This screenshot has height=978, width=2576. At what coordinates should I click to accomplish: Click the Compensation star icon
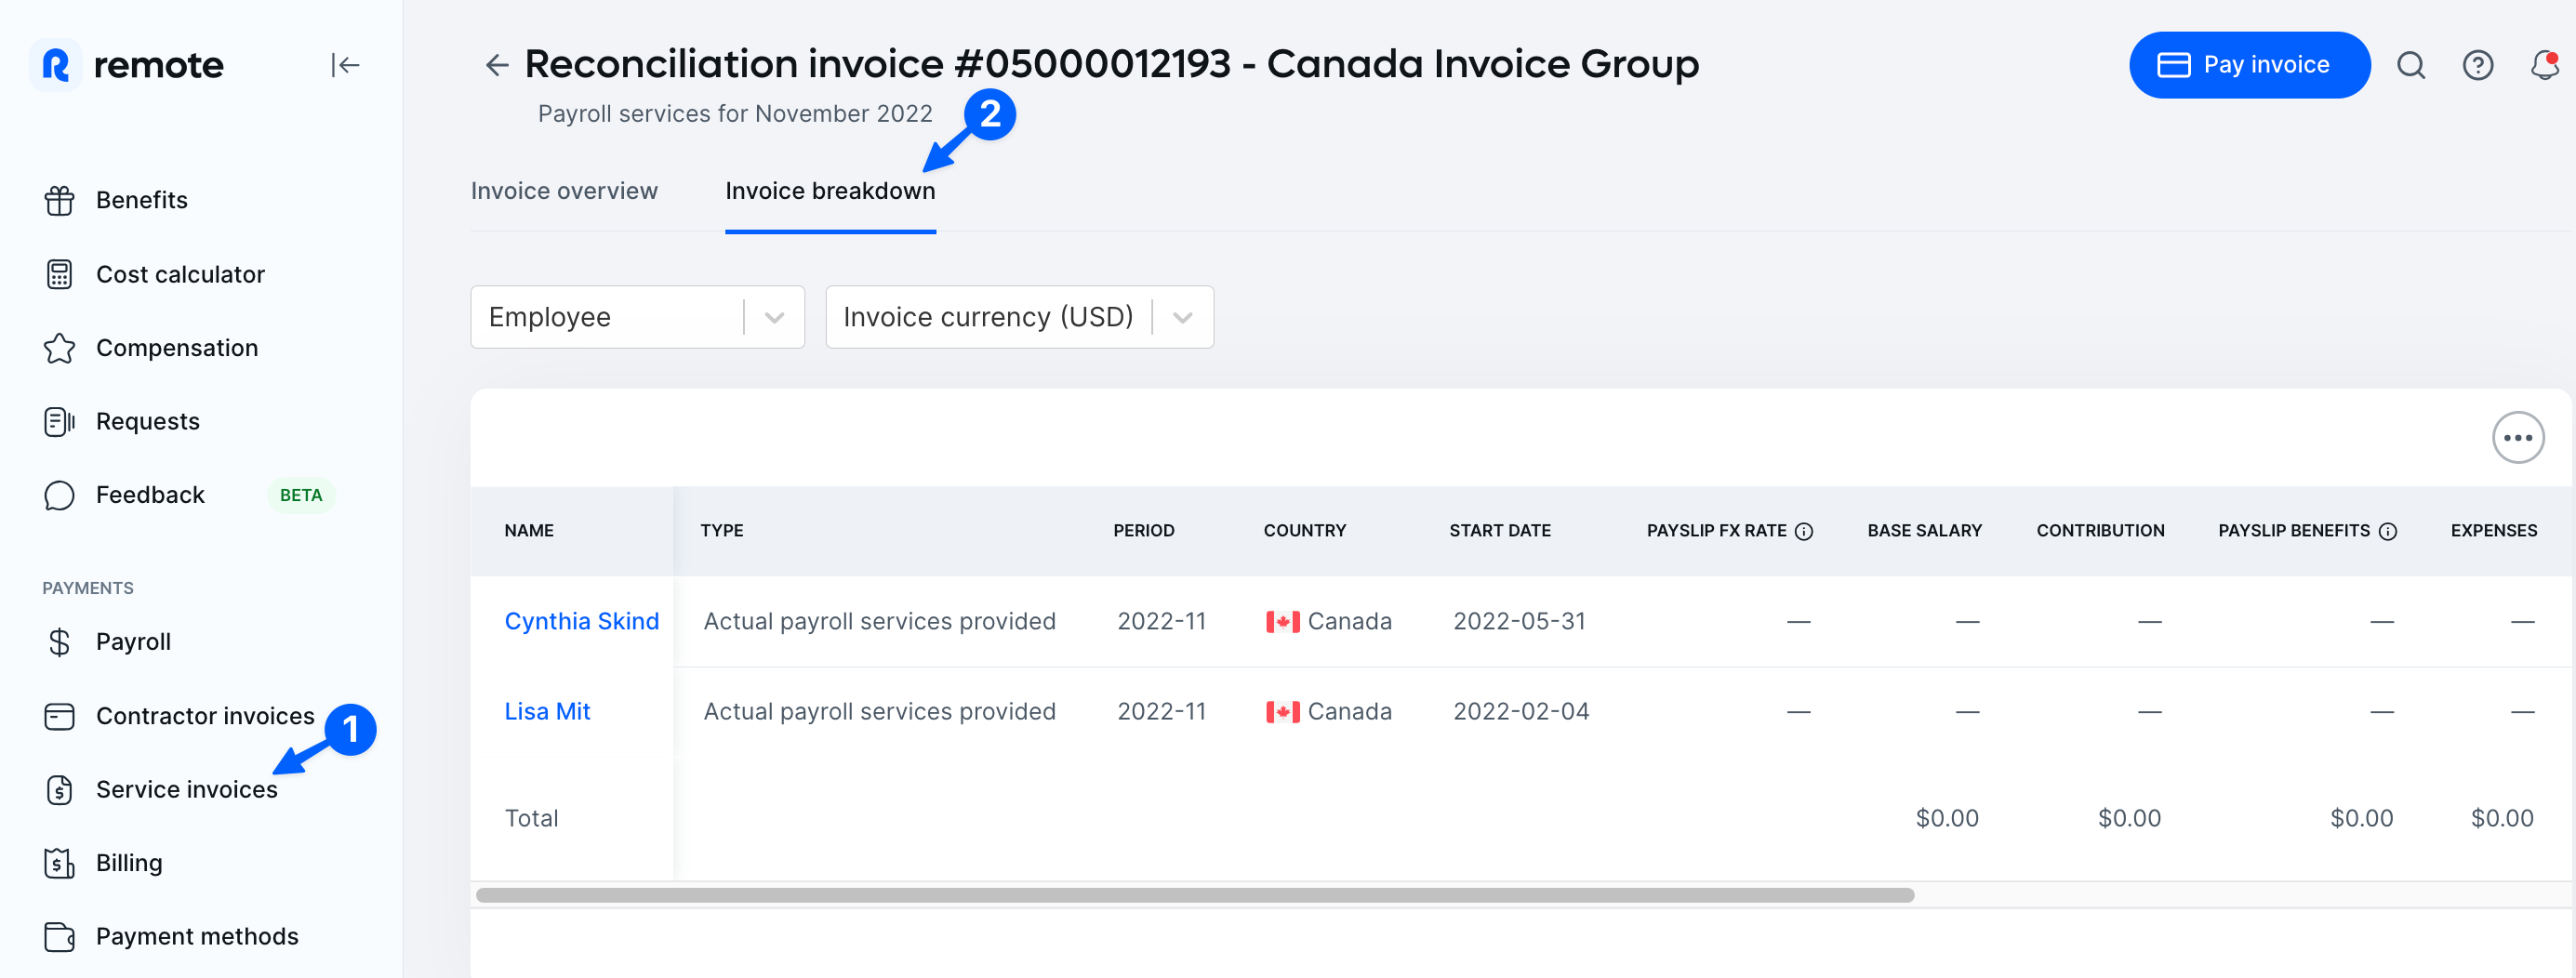[x=60, y=348]
